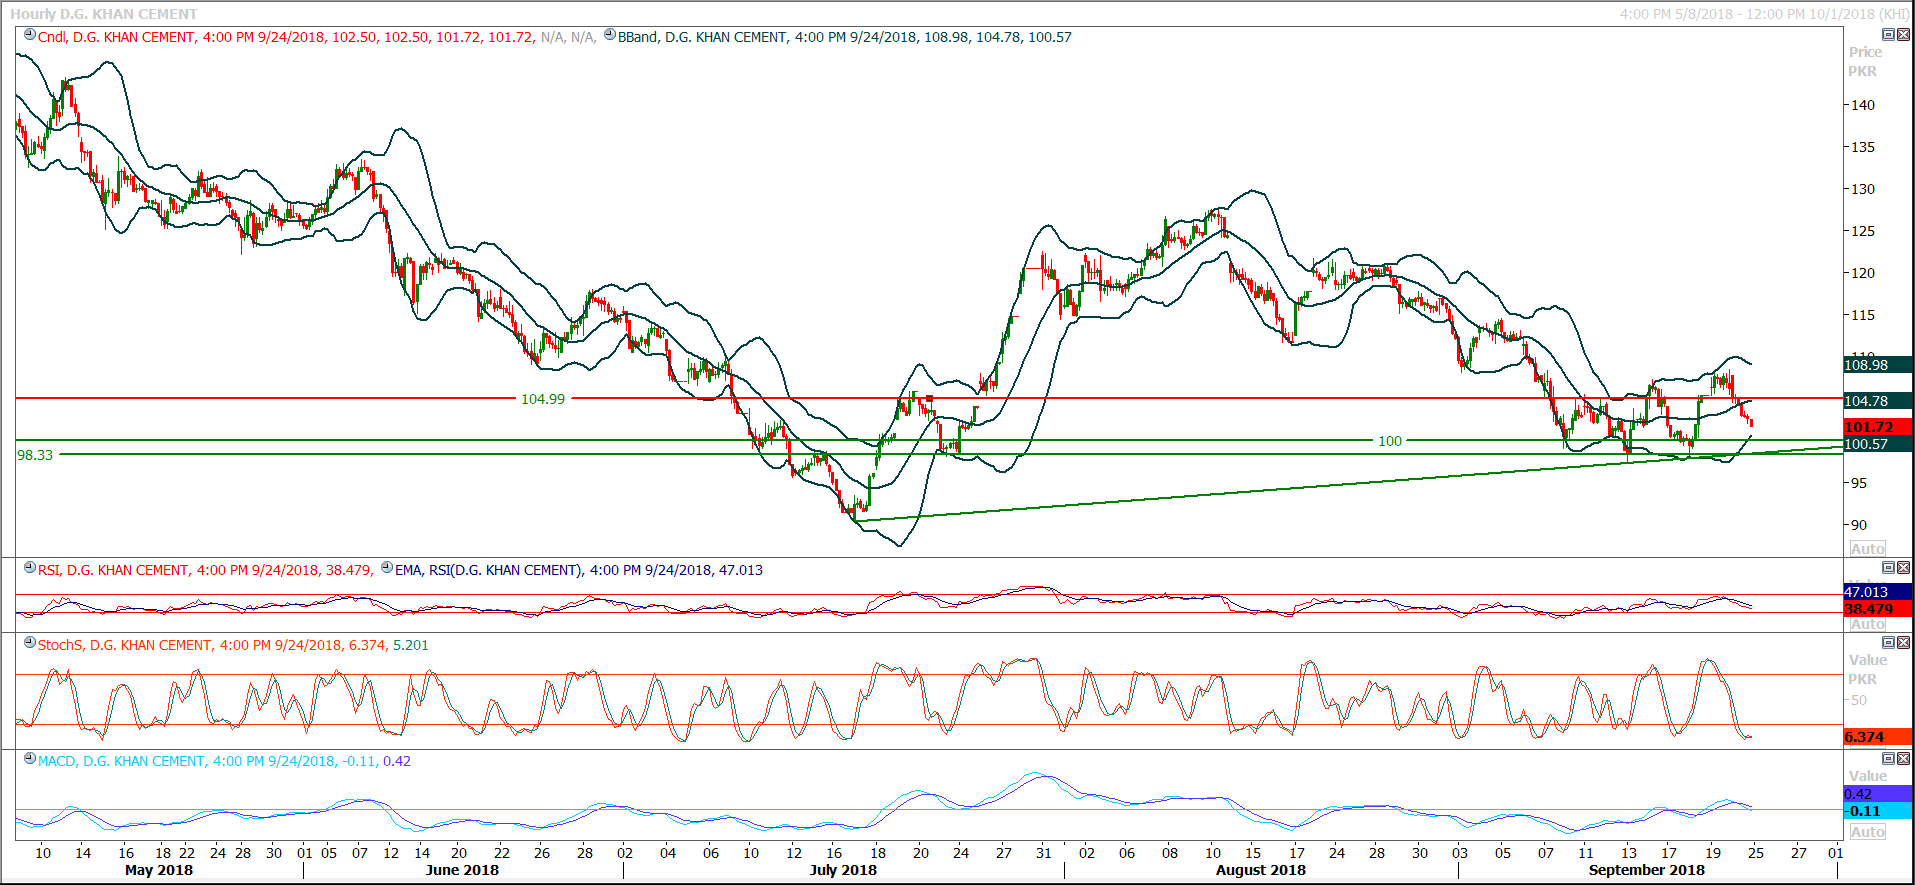Maximize the RSI indicator pane
Image resolution: width=1915 pixels, height=885 pixels.
click(1888, 567)
